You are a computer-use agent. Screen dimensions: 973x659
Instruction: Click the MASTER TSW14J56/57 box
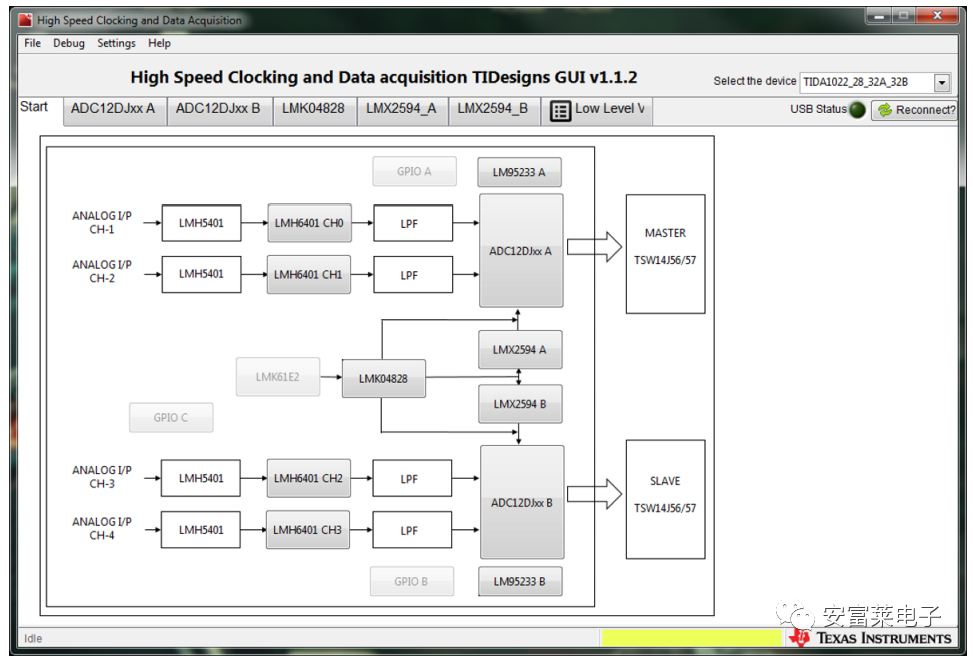pyautogui.click(x=665, y=254)
